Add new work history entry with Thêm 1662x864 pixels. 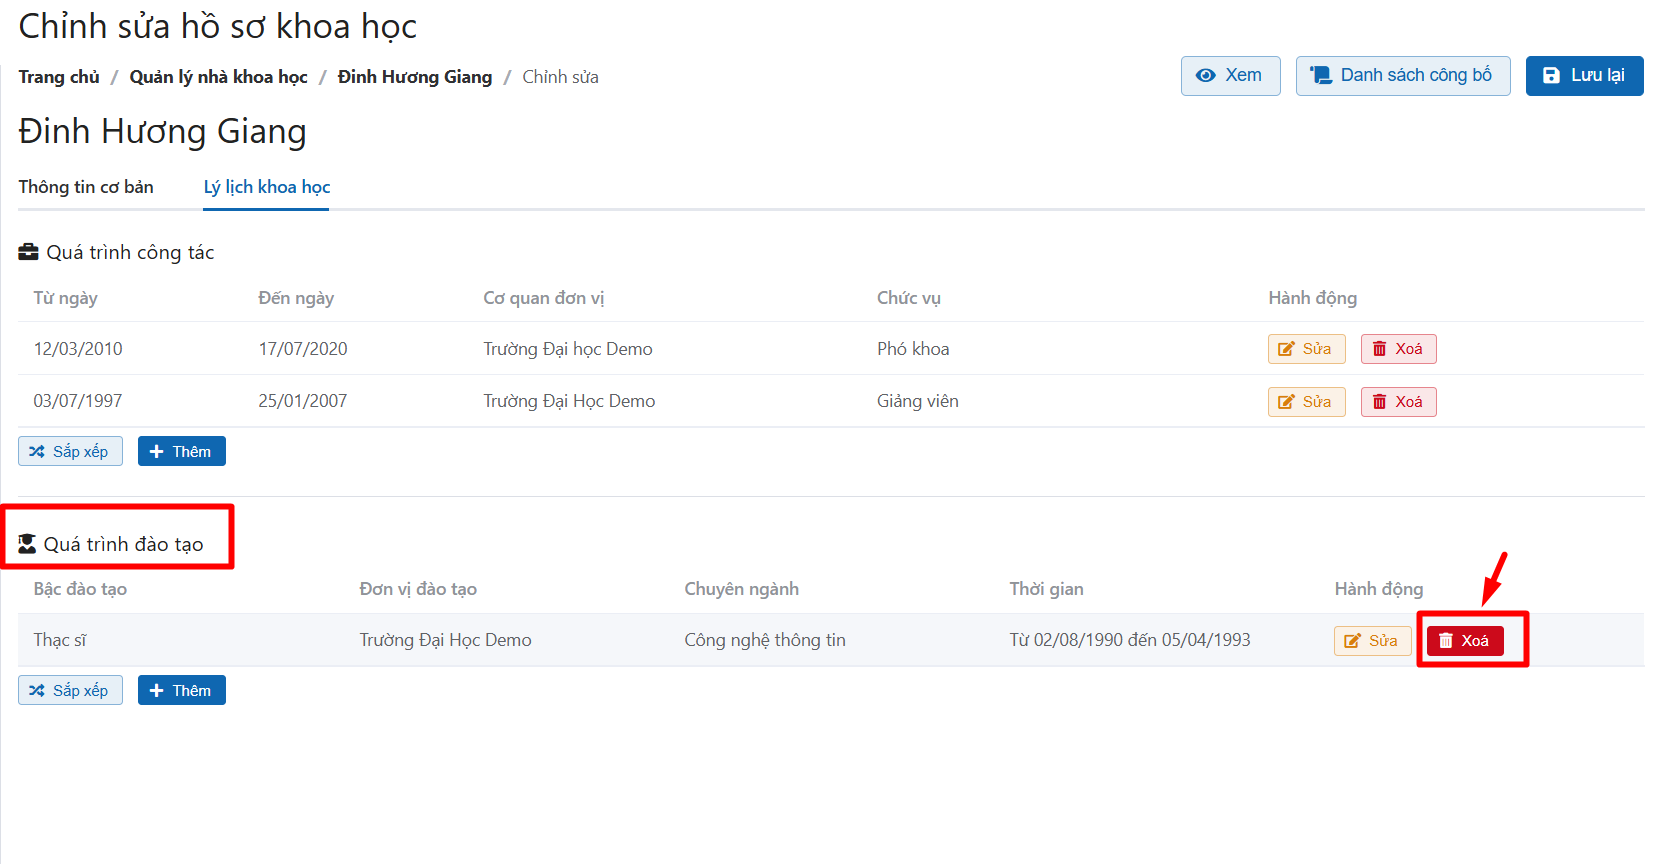(x=181, y=451)
